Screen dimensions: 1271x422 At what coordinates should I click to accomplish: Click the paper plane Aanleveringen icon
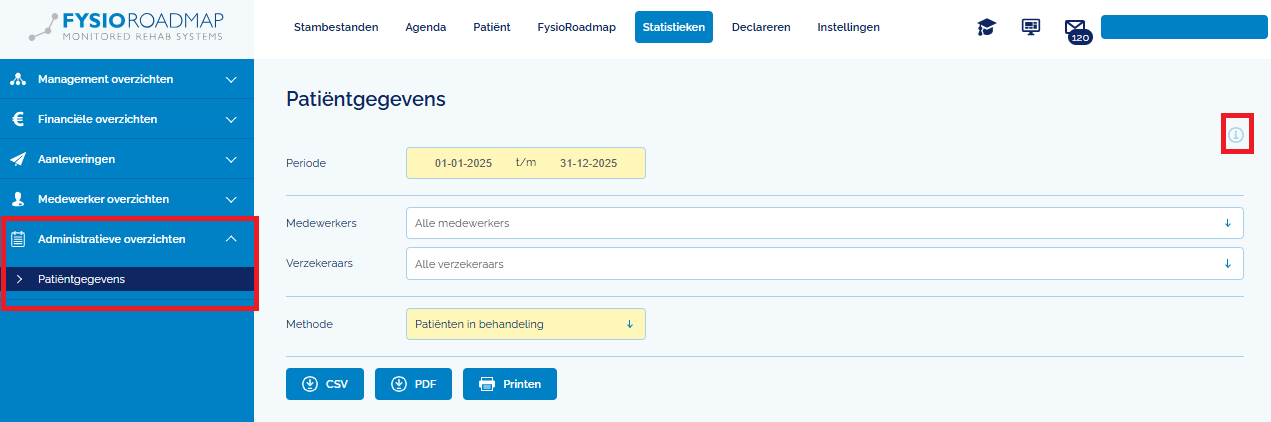(18, 159)
